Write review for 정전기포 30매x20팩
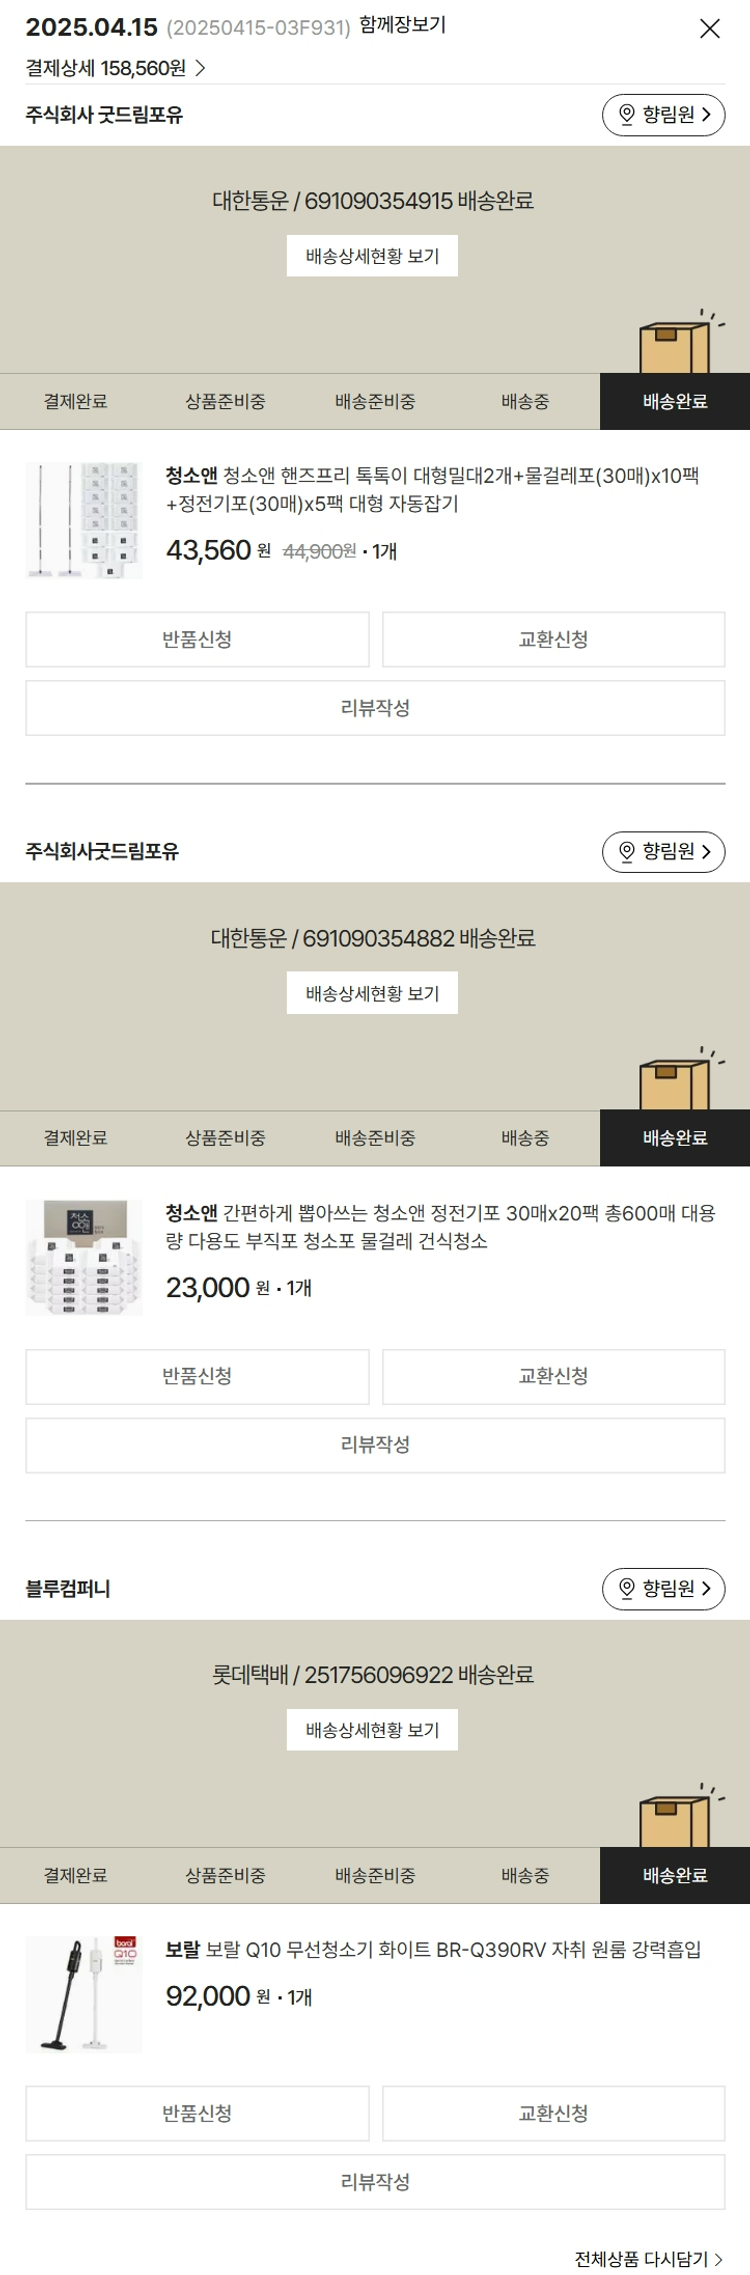750x2275 pixels. coord(375,1445)
